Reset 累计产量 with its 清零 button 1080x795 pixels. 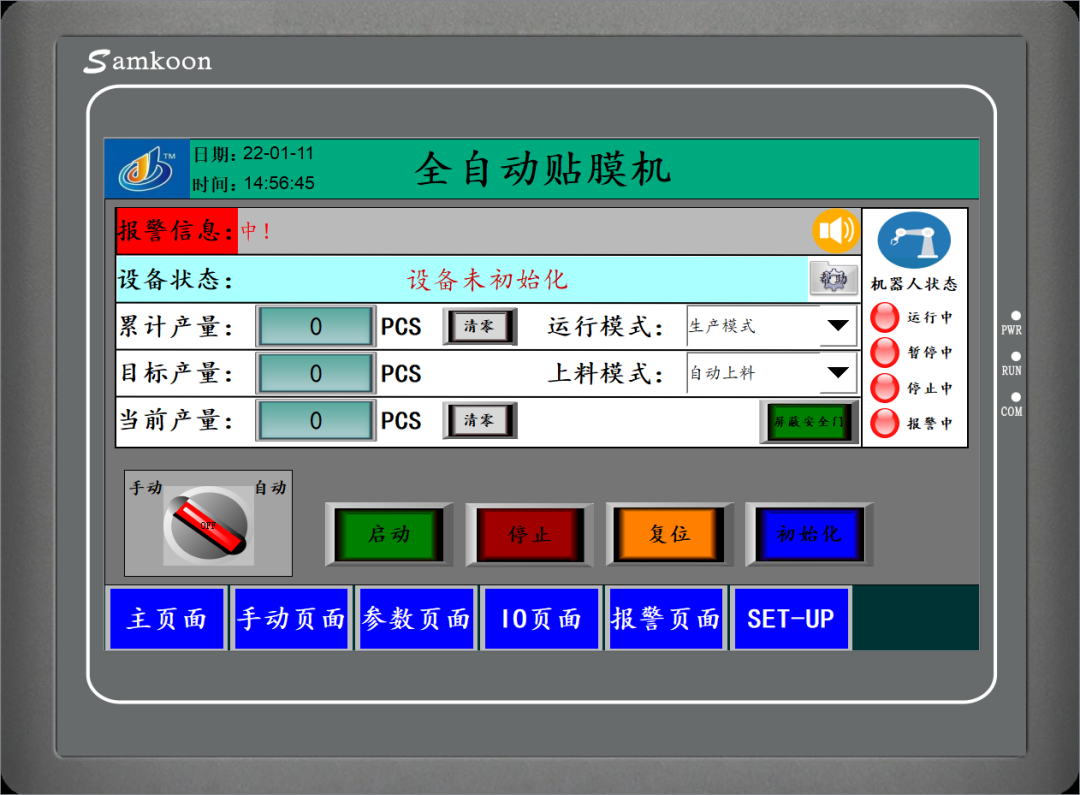pyautogui.click(x=479, y=327)
